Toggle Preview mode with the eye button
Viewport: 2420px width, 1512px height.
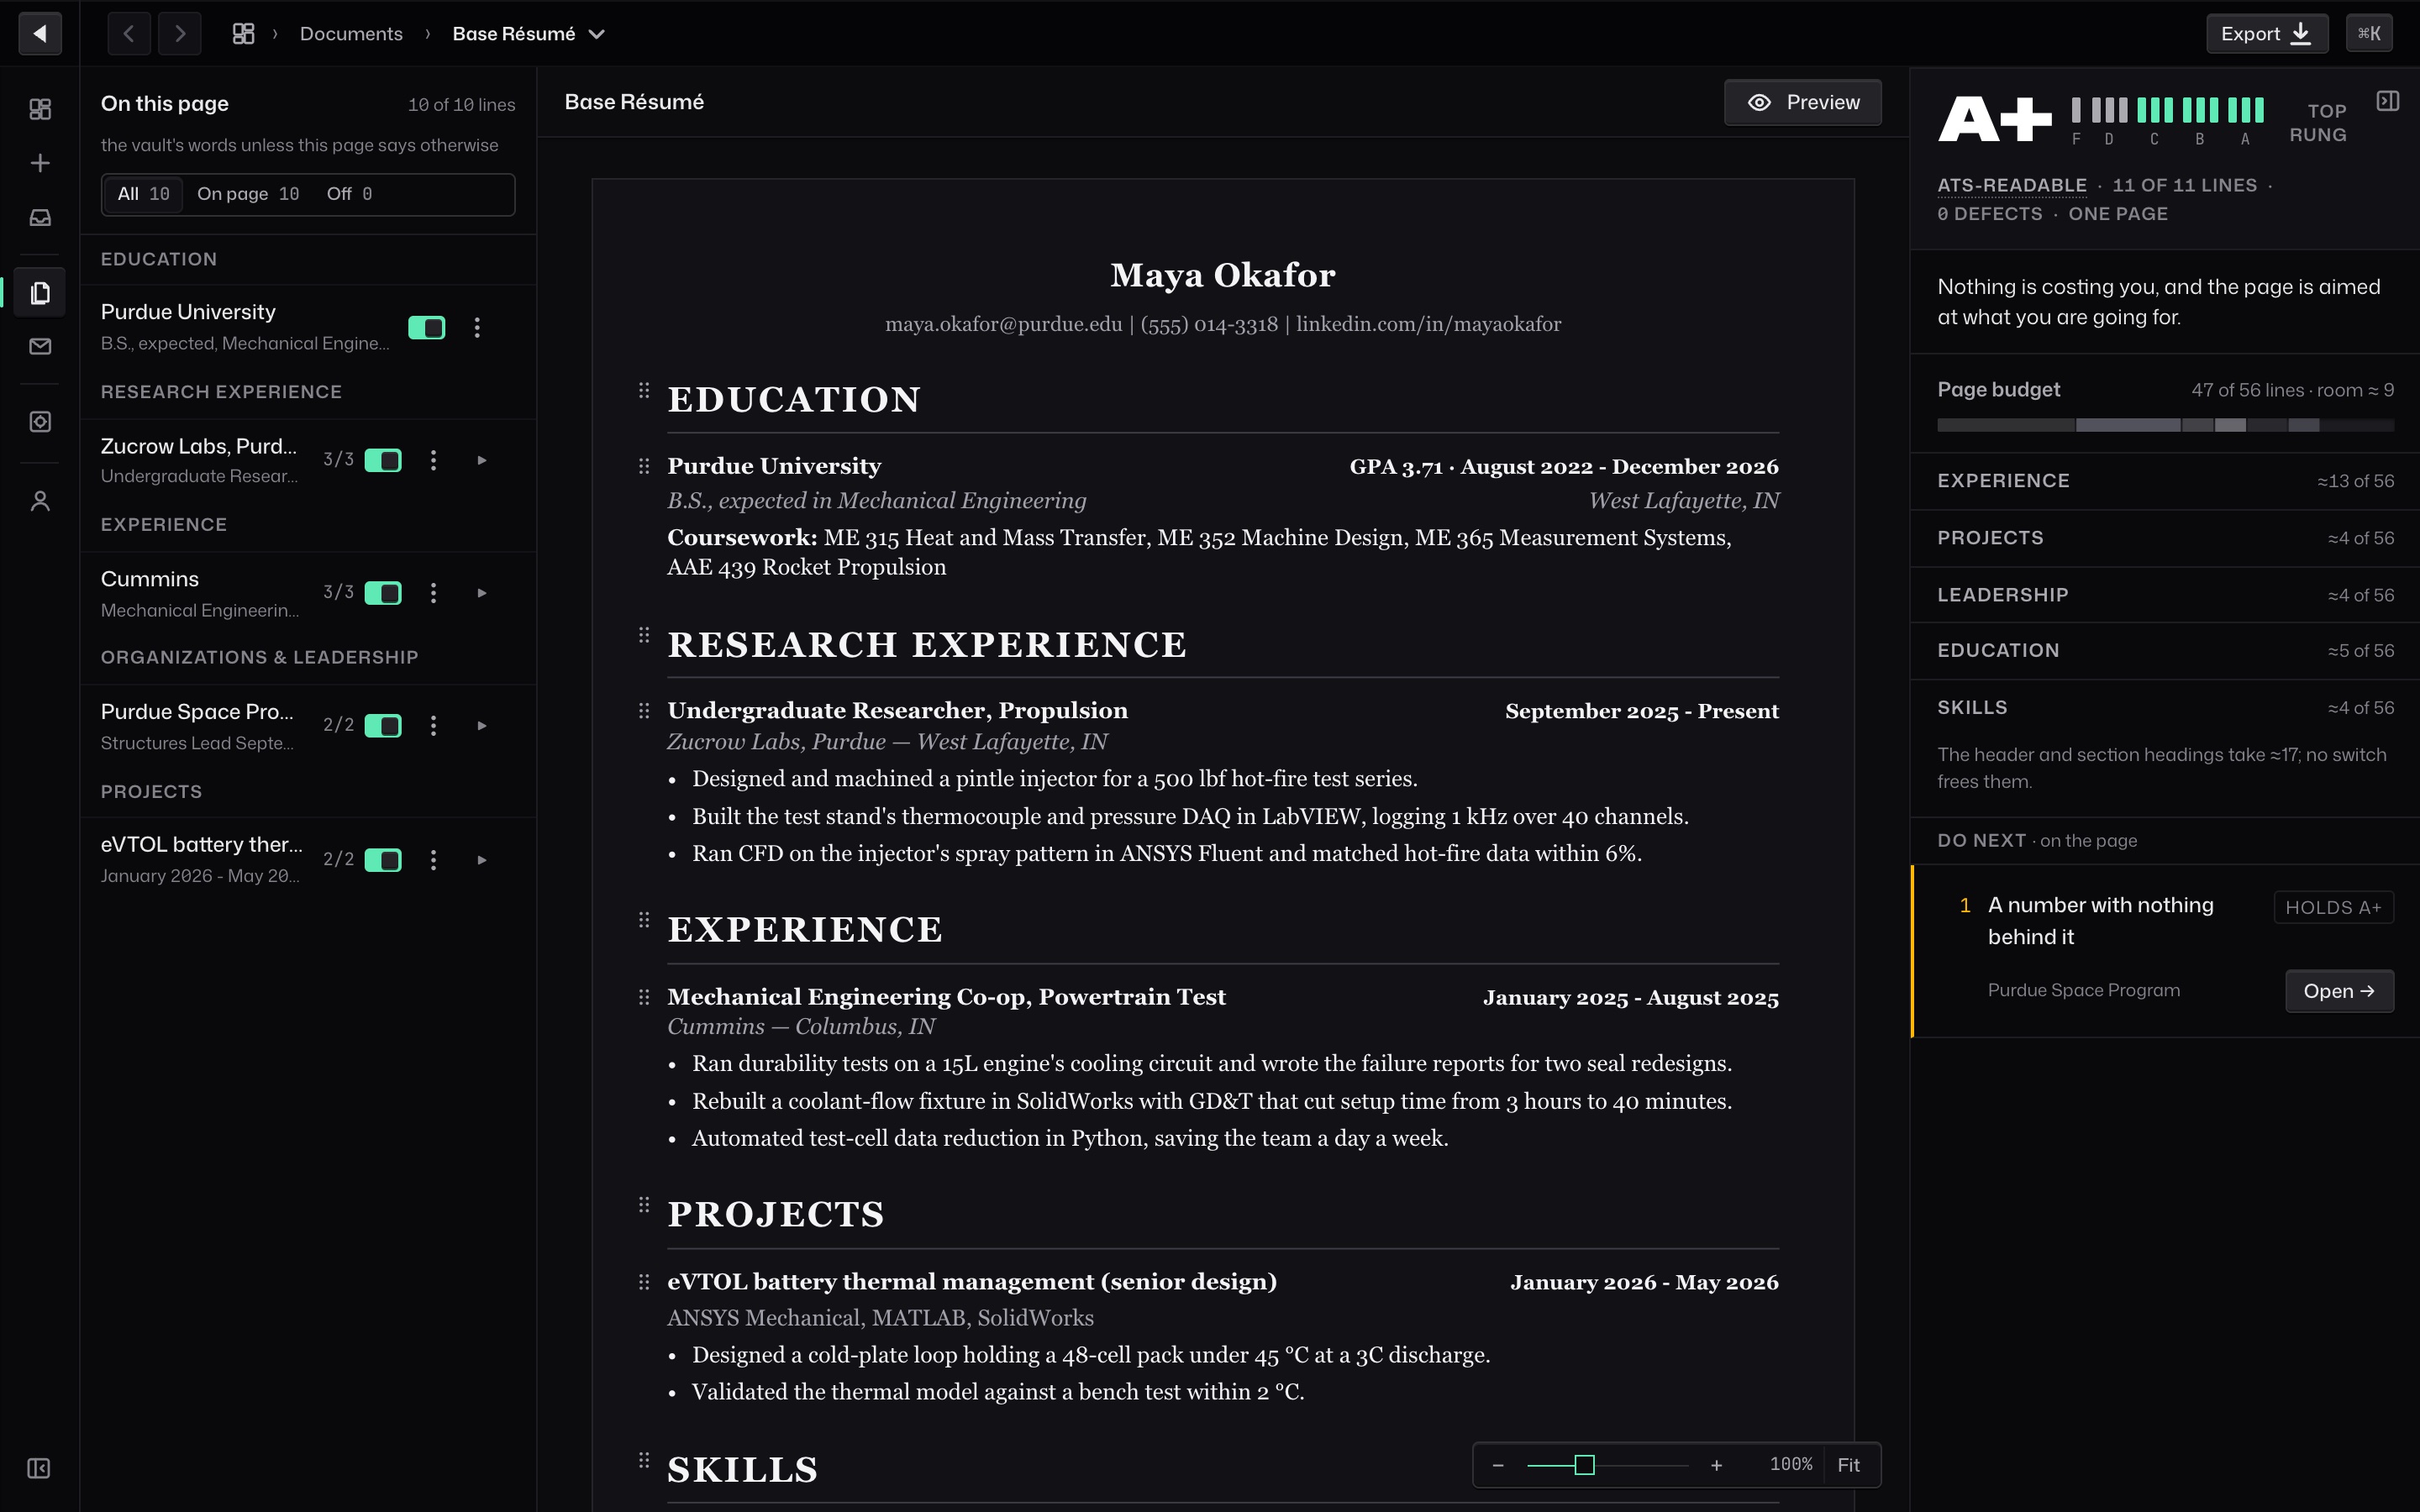[x=1802, y=102]
